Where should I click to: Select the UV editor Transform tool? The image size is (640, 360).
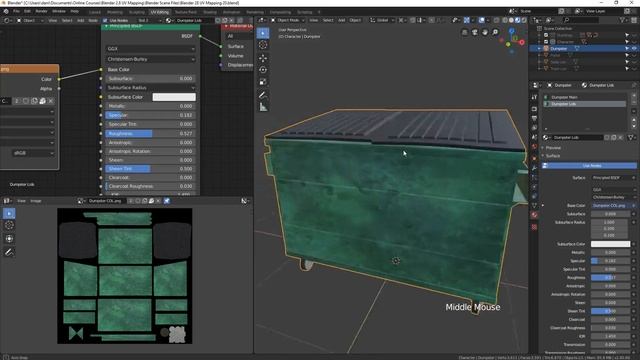9,239
